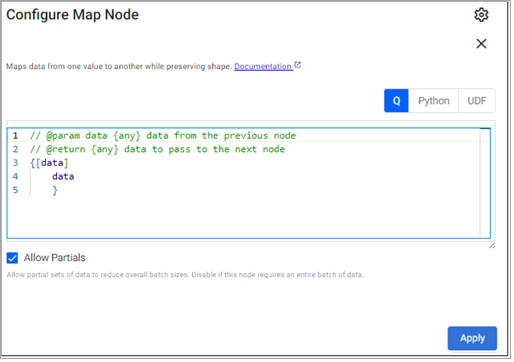Viewport: 514px width, 362px height.
Task: Click the @param comment on line 1
Action: point(163,136)
